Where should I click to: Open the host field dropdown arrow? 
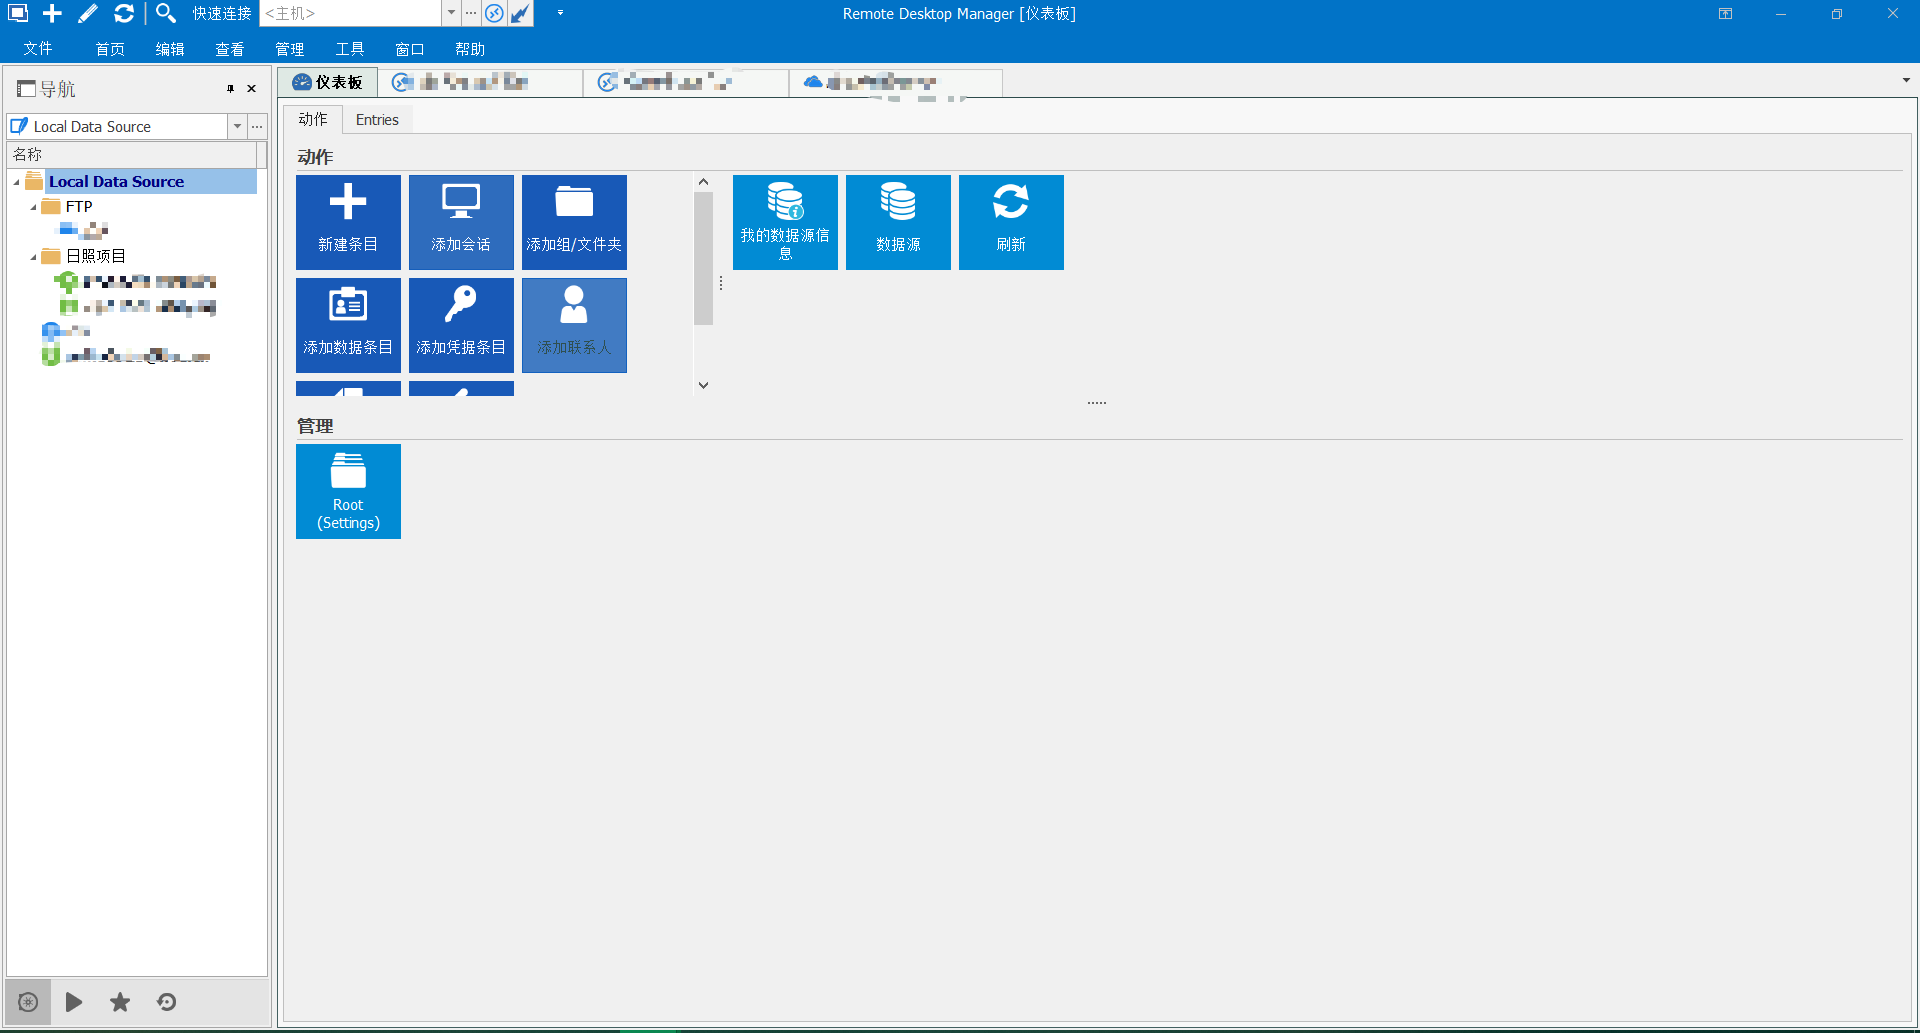(450, 14)
